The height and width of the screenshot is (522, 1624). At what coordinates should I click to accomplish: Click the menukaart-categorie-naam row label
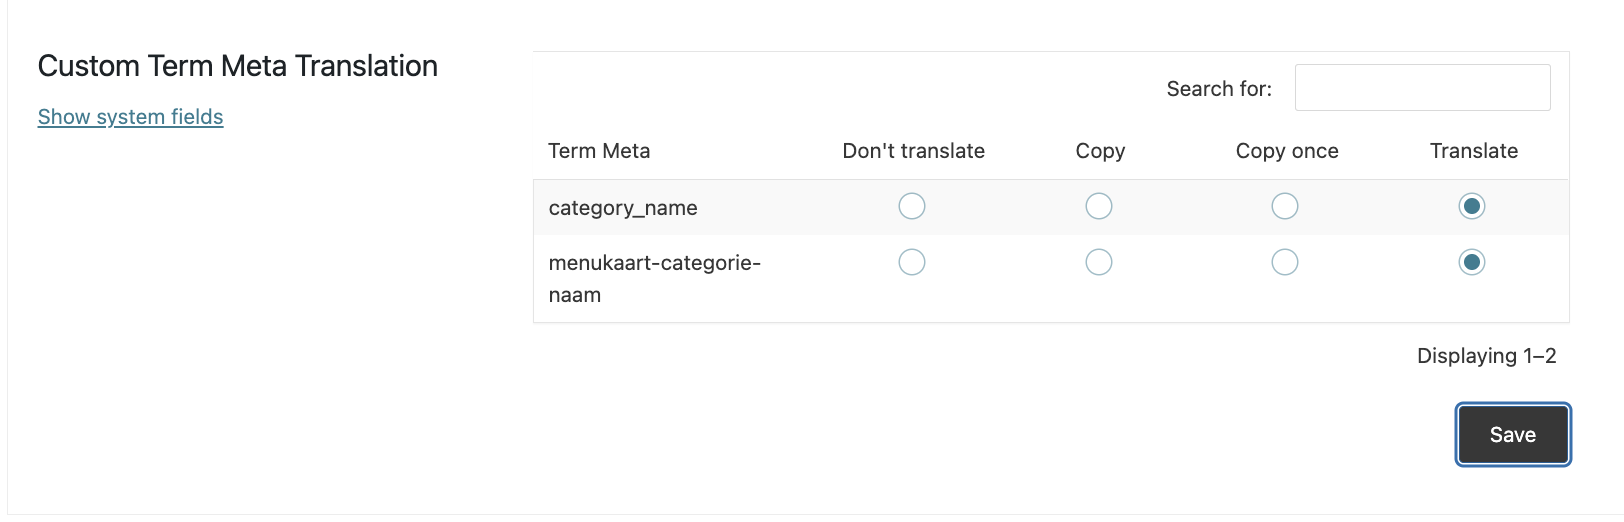pos(655,279)
